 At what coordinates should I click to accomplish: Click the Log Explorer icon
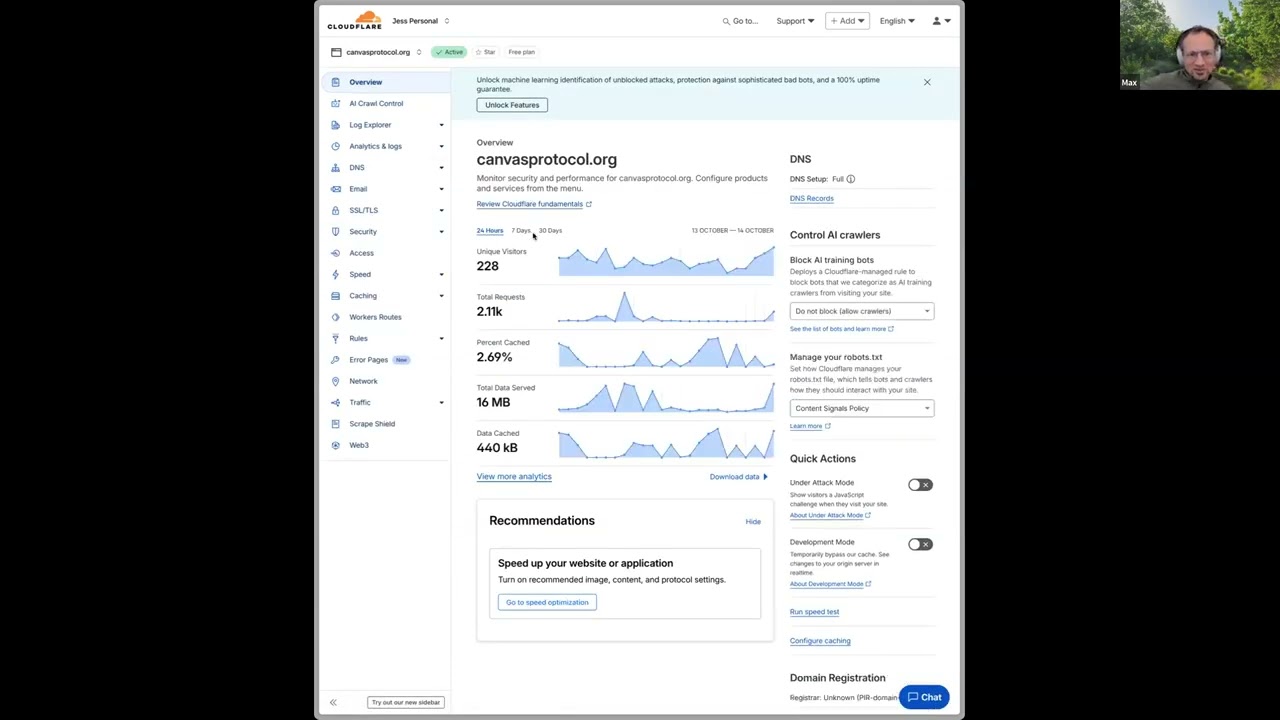(336, 125)
